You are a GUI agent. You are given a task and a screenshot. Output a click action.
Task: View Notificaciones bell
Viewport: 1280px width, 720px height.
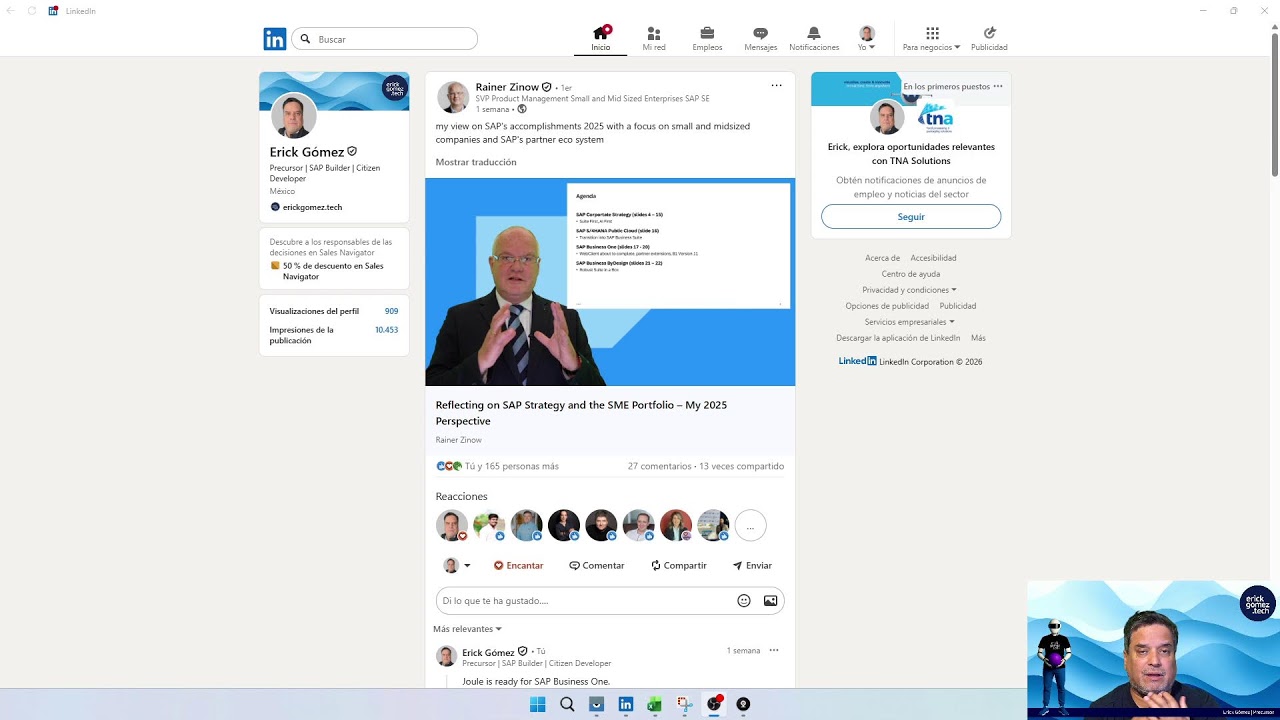click(x=814, y=39)
